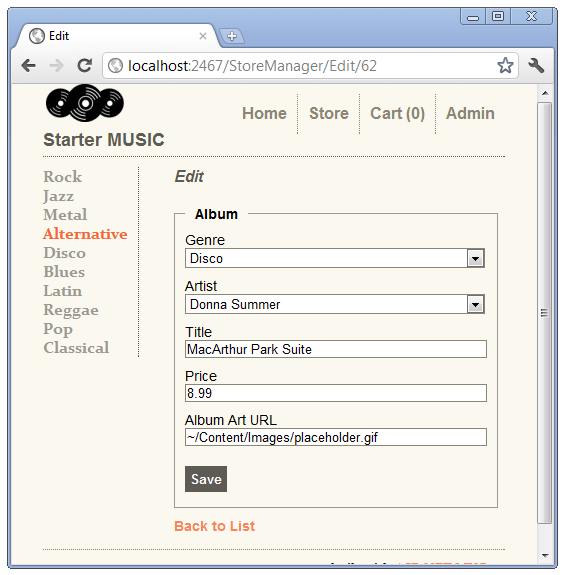The image size is (562, 575).
Task: Select the Edit browser tab
Action: [117, 36]
